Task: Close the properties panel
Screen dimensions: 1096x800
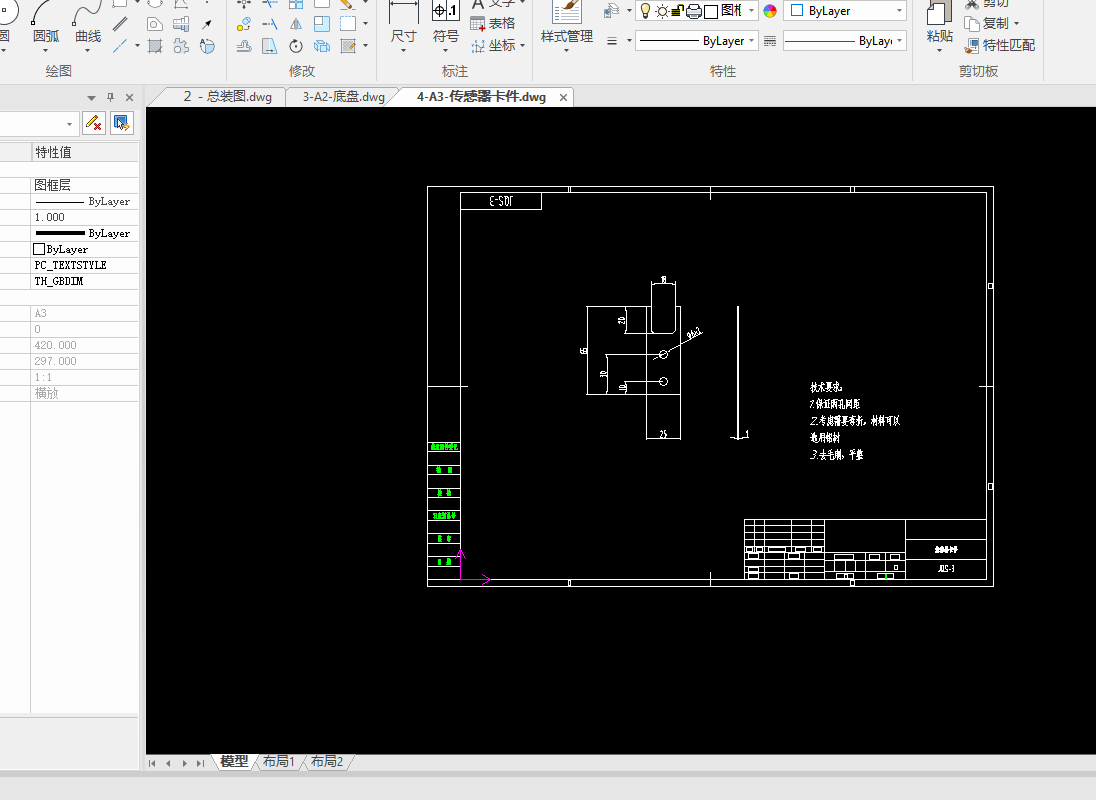Action: [x=129, y=97]
